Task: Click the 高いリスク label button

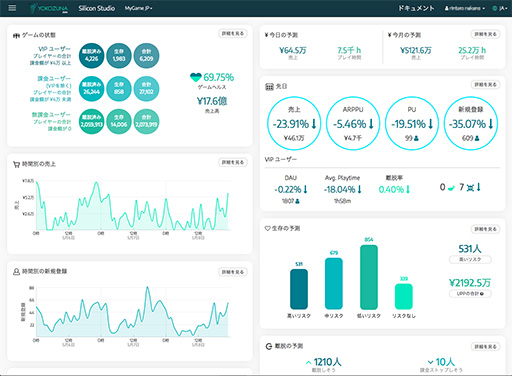Action: [470, 259]
